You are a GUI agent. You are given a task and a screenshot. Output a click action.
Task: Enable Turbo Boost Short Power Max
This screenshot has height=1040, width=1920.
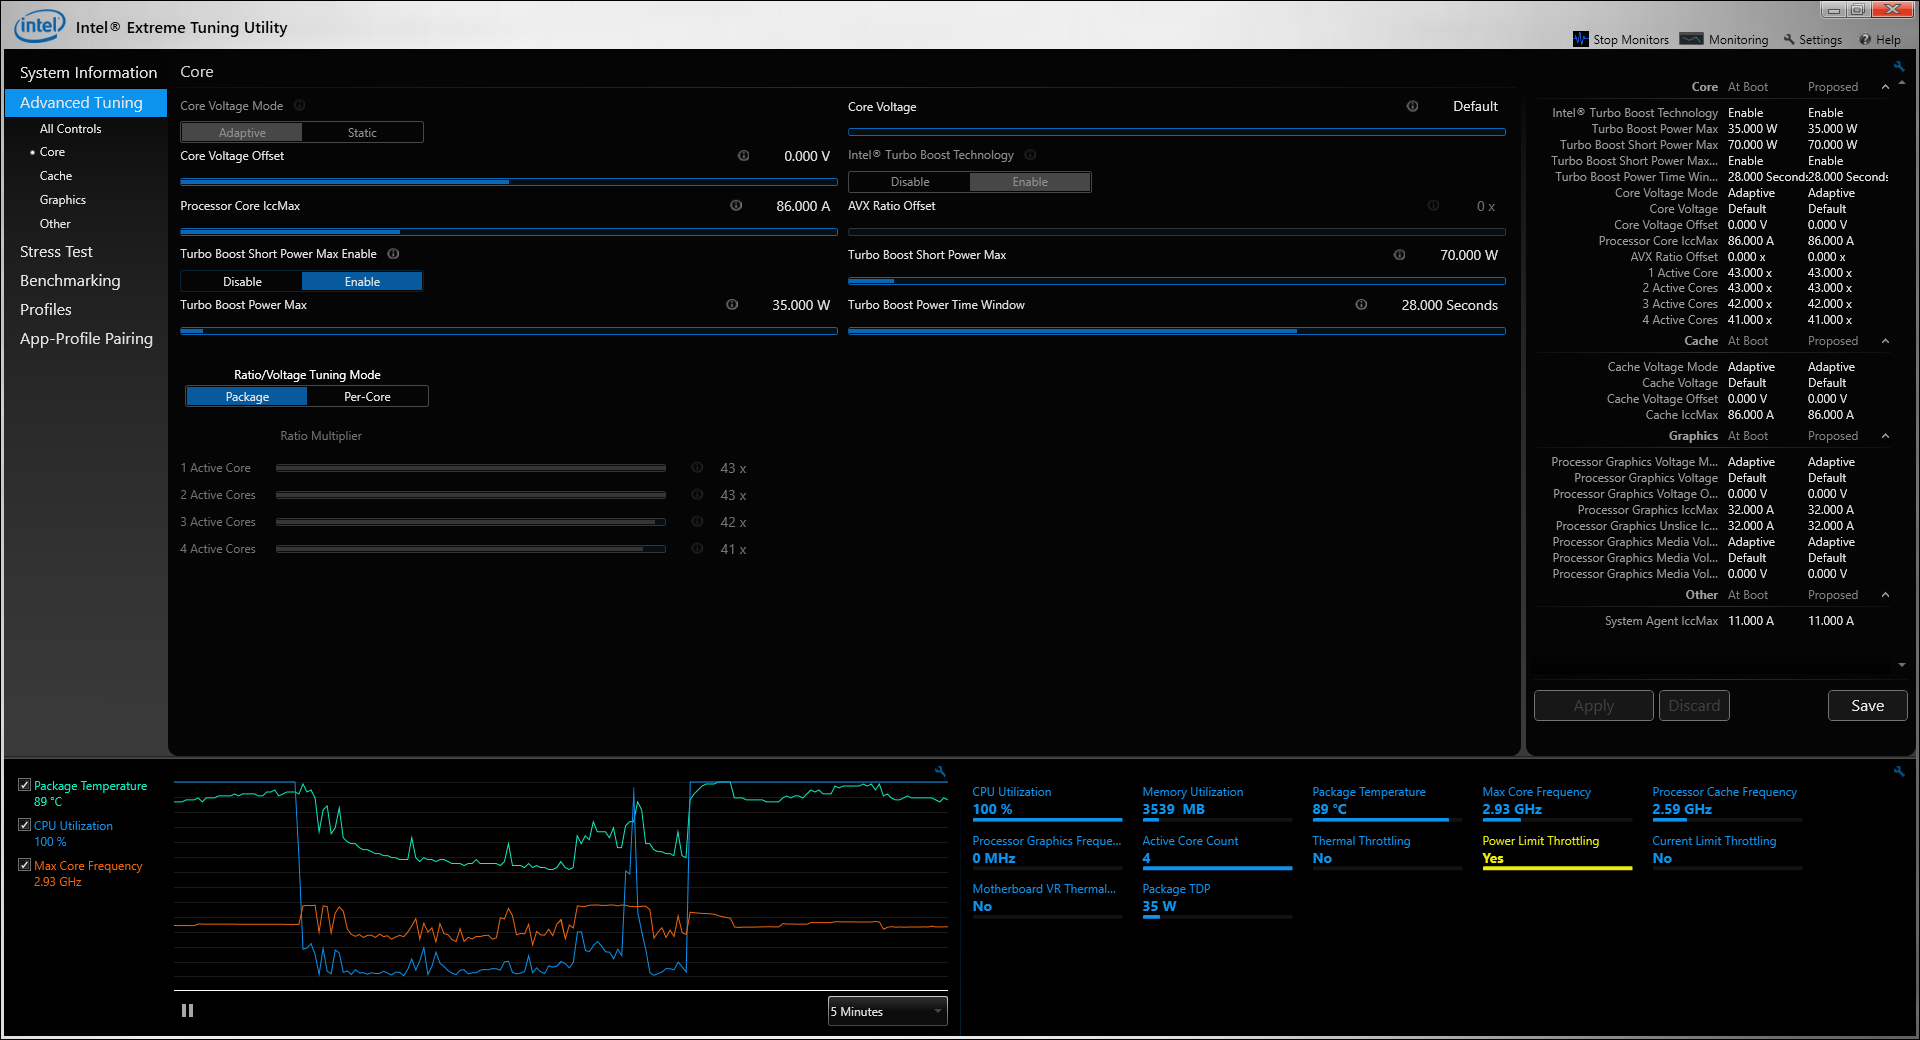pos(362,281)
